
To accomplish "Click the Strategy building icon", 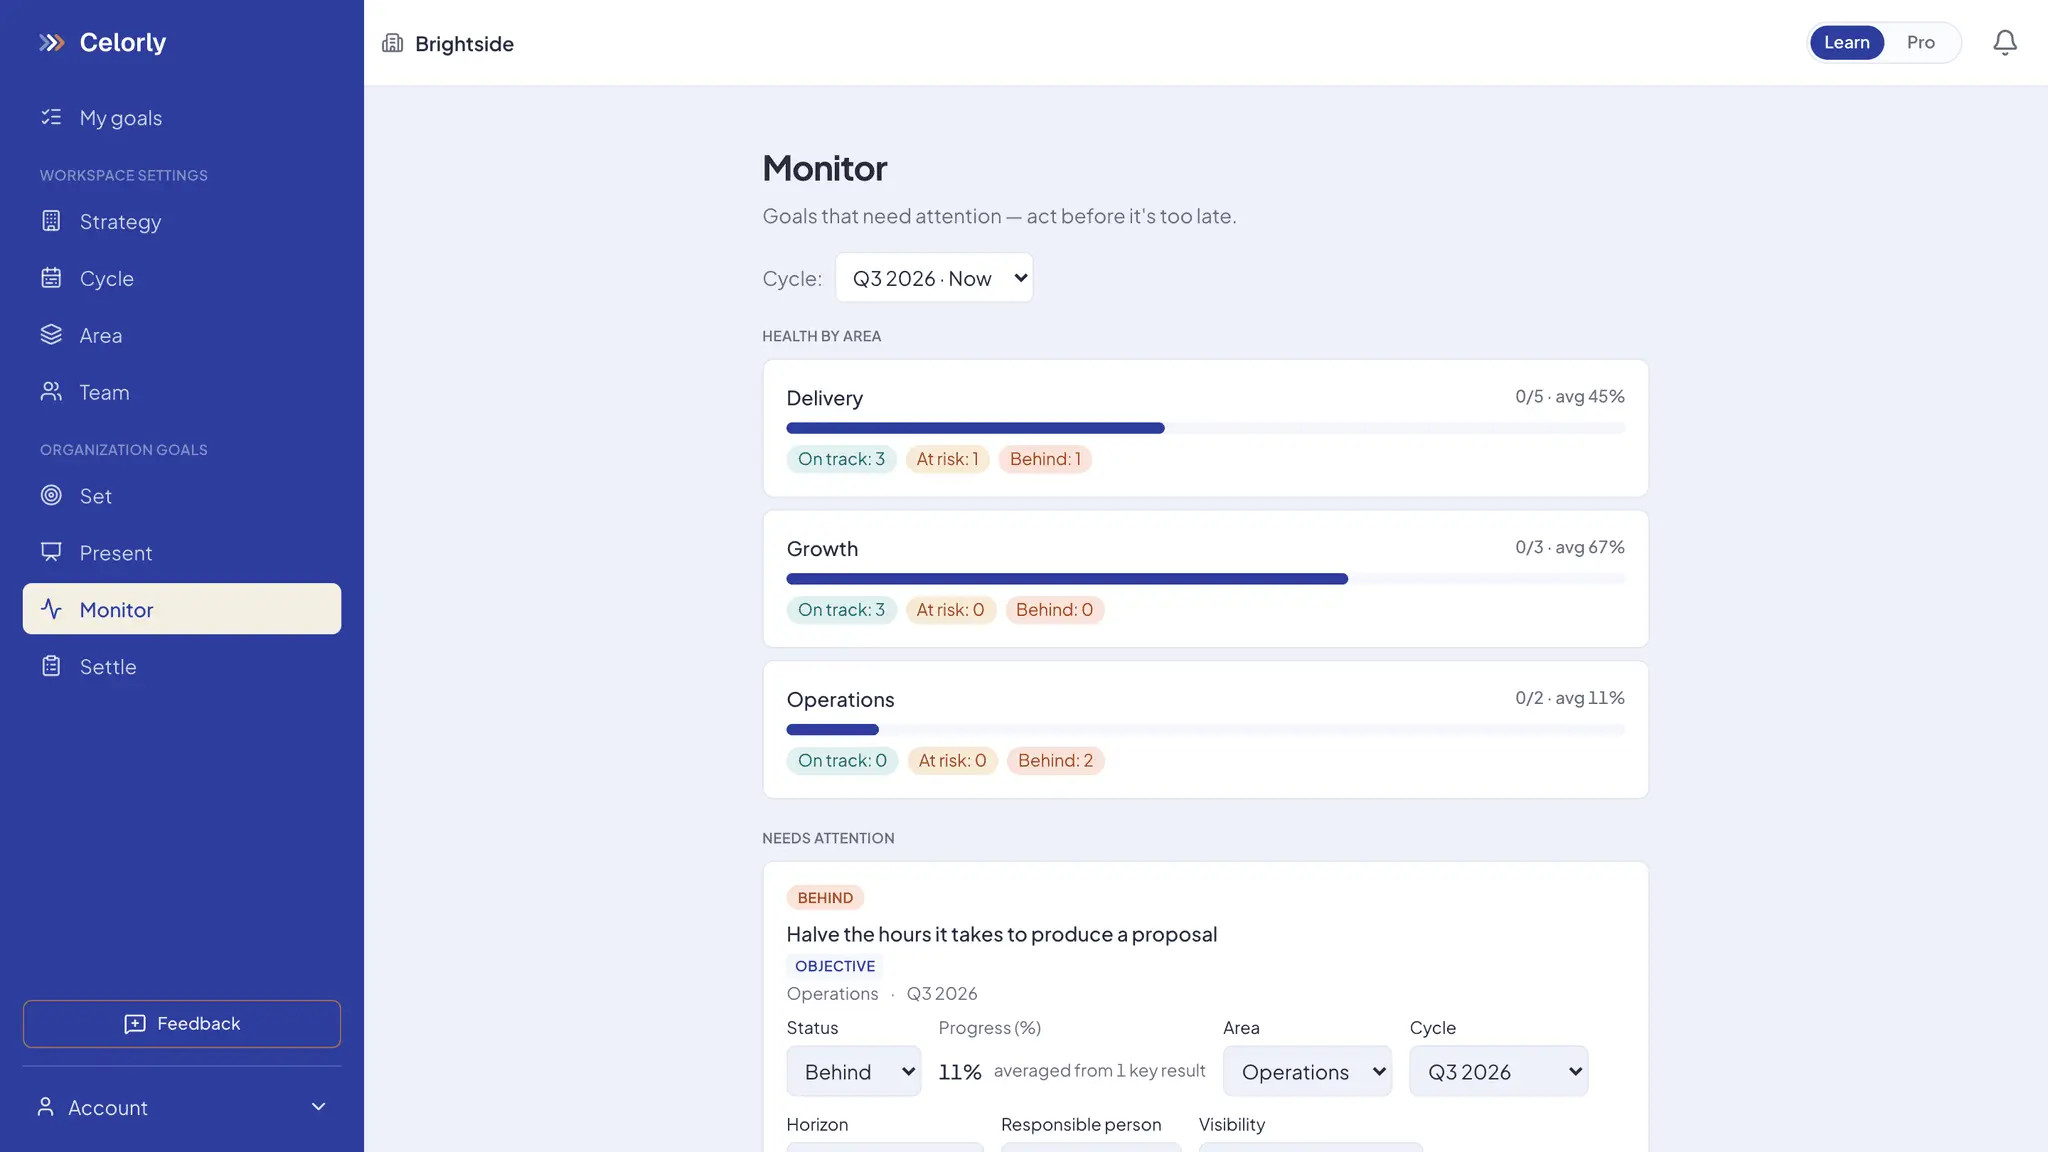I will click(x=51, y=221).
